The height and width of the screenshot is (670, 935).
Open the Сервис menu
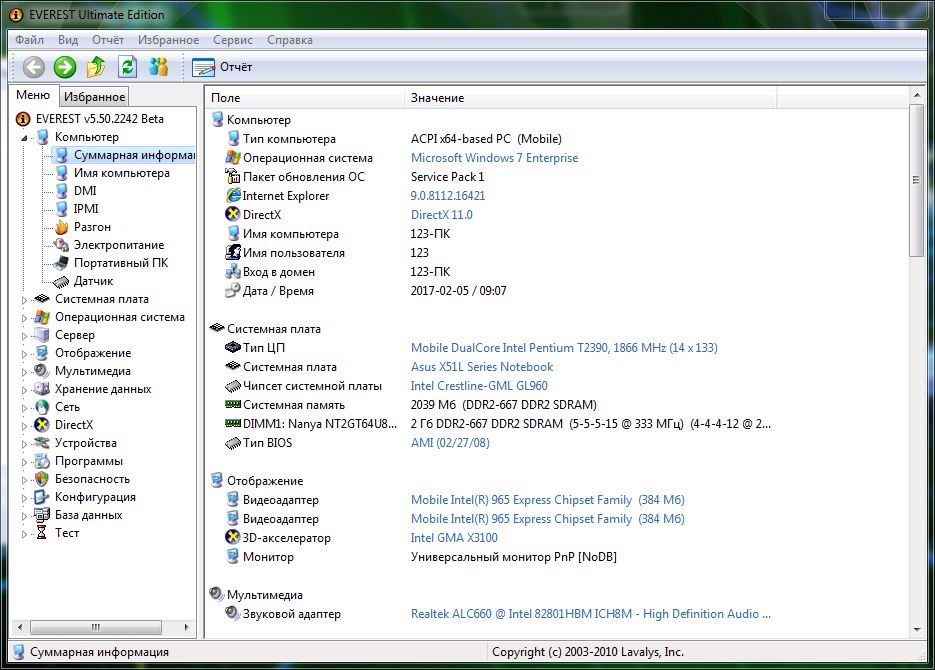[233, 40]
